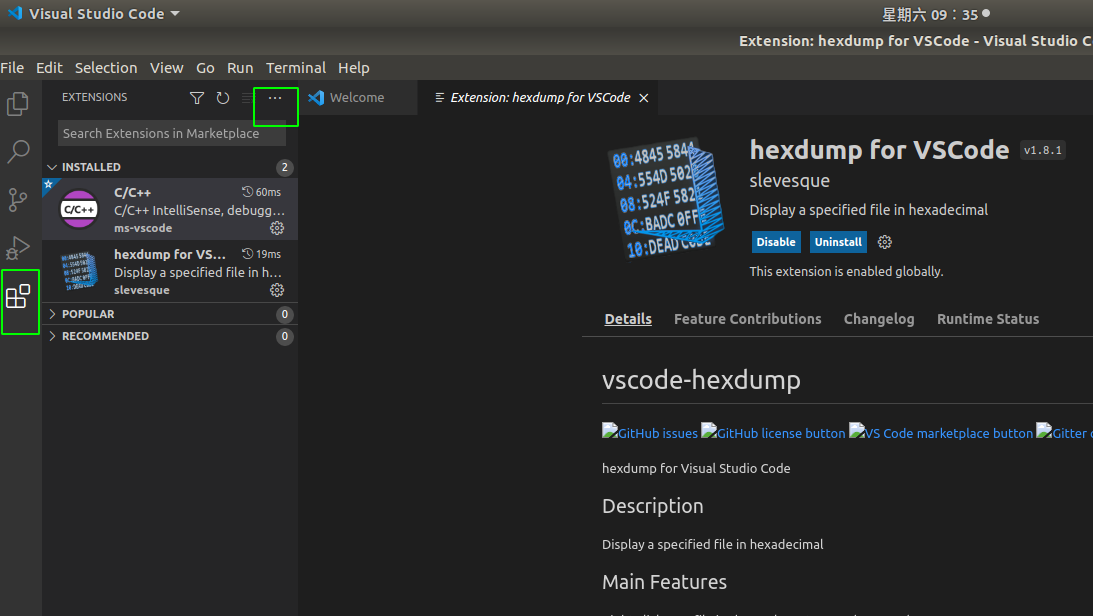
Task: Open Views and More Actions ellipsis
Action: pos(275,98)
